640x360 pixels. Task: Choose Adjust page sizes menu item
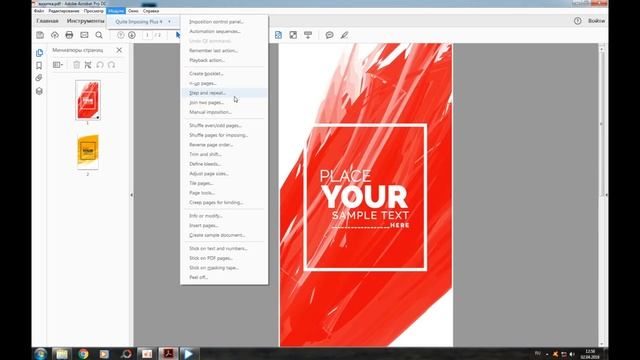(224, 173)
